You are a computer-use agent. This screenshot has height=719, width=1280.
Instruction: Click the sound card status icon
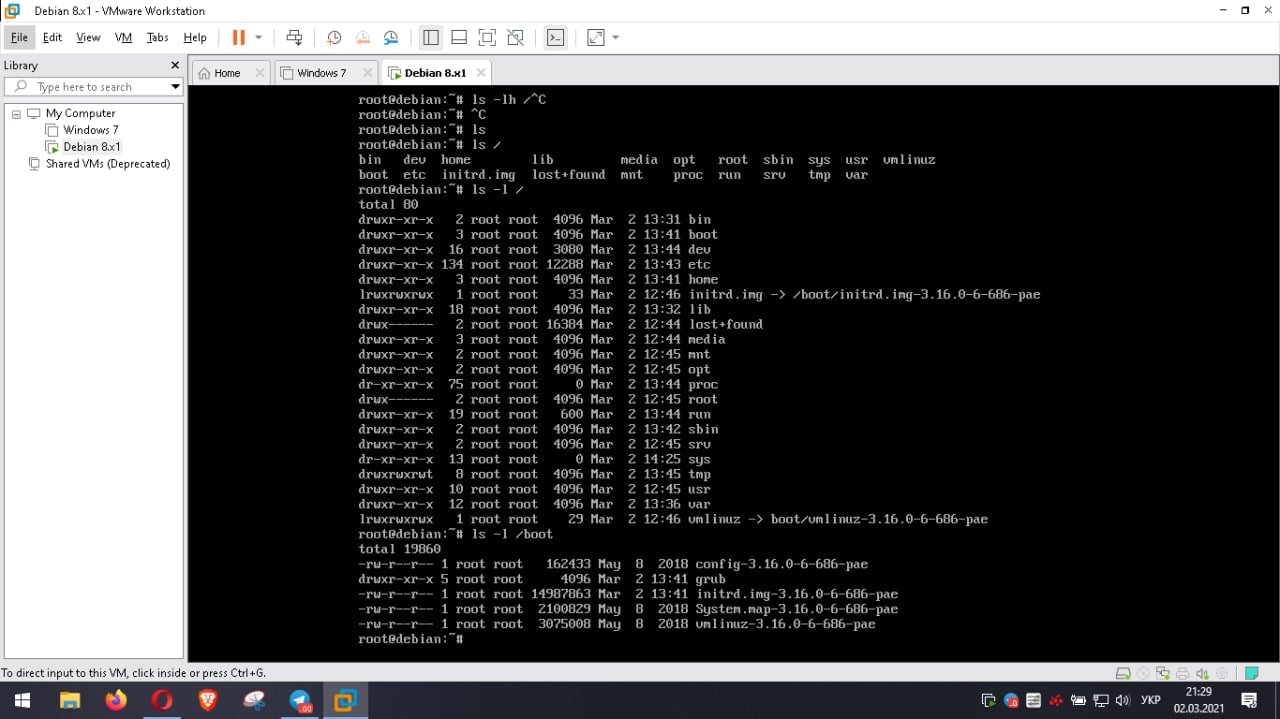click(x=1202, y=673)
